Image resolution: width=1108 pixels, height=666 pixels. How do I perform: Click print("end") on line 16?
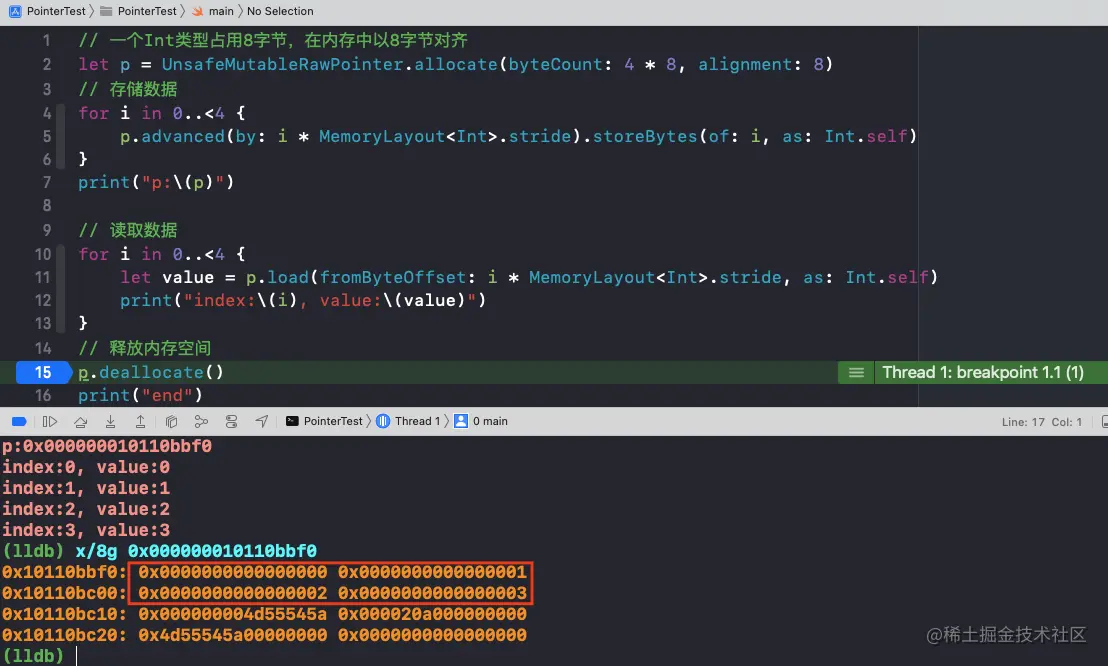(x=141, y=395)
